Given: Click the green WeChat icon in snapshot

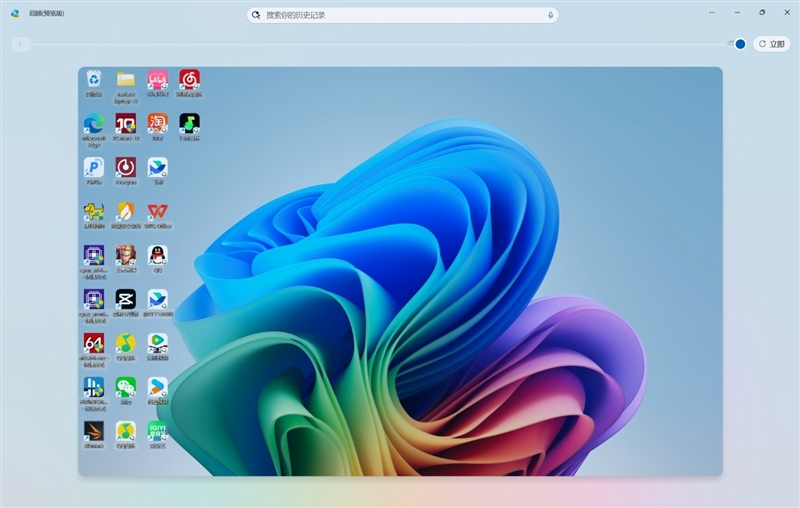Looking at the screenshot, I should click(126, 388).
